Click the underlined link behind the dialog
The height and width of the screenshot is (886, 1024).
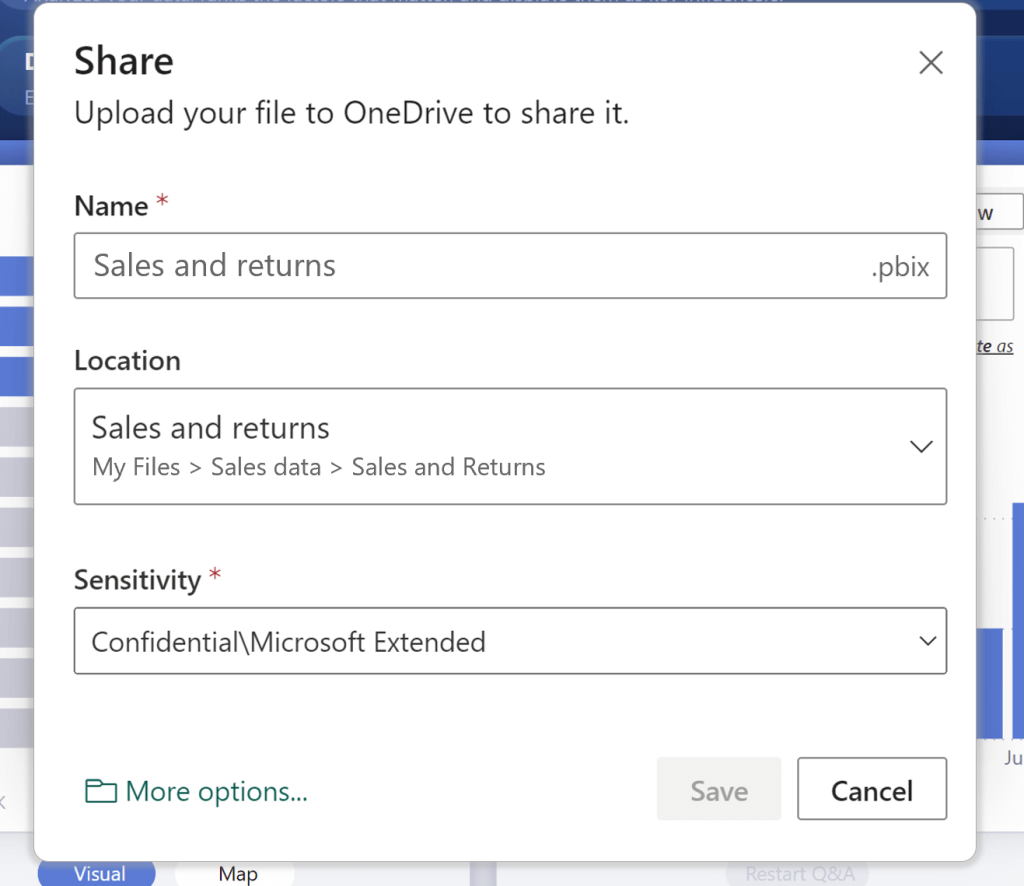point(994,346)
